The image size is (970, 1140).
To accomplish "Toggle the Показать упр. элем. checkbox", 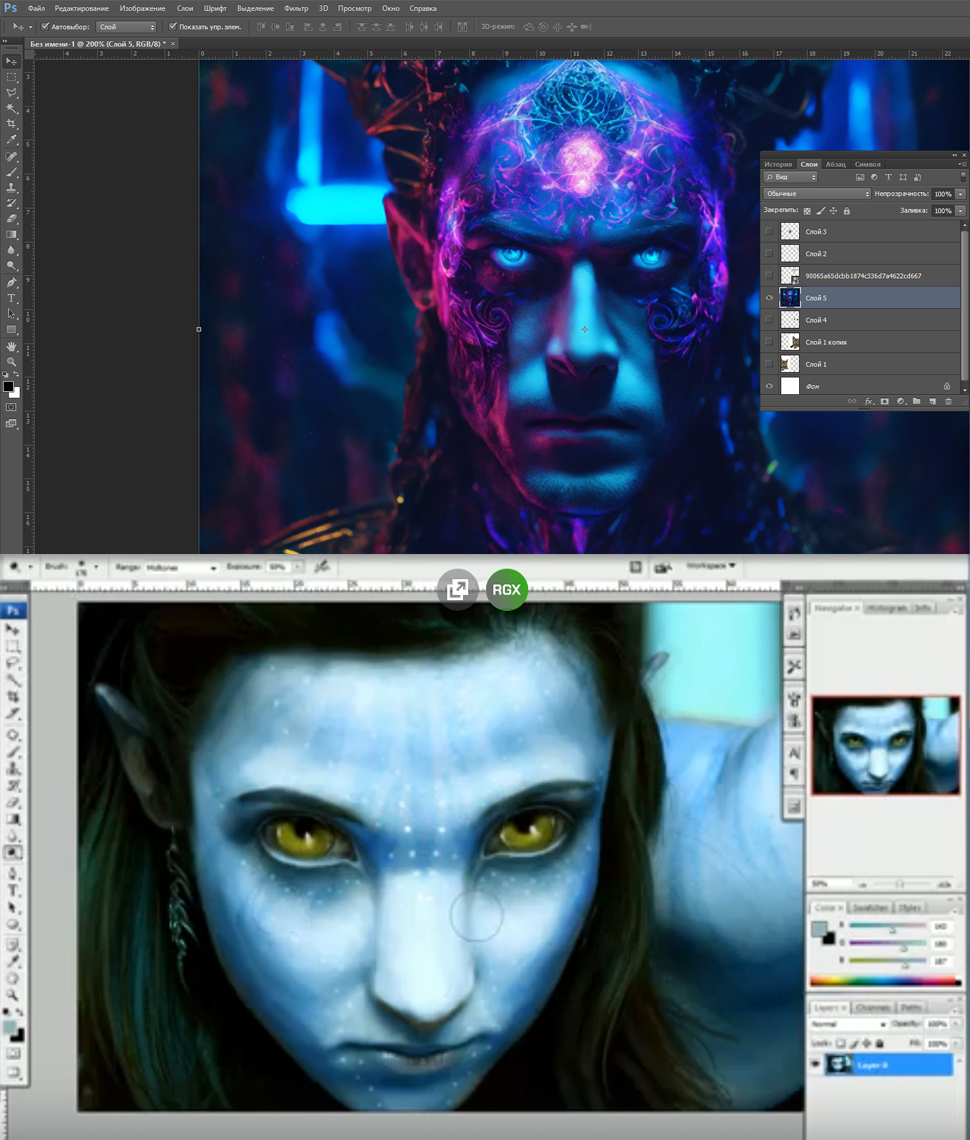I will click(173, 26).
